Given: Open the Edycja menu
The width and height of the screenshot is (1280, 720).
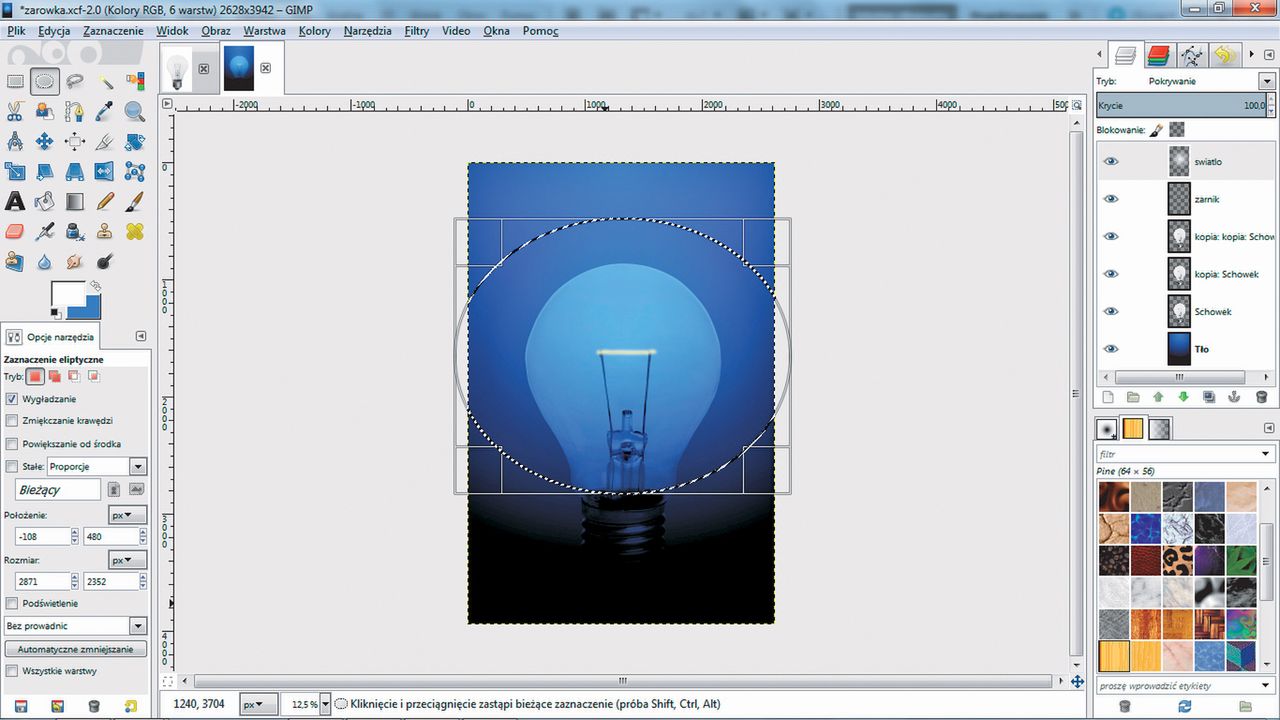Looking at the screenshot, I should click(x=54, y=31).
